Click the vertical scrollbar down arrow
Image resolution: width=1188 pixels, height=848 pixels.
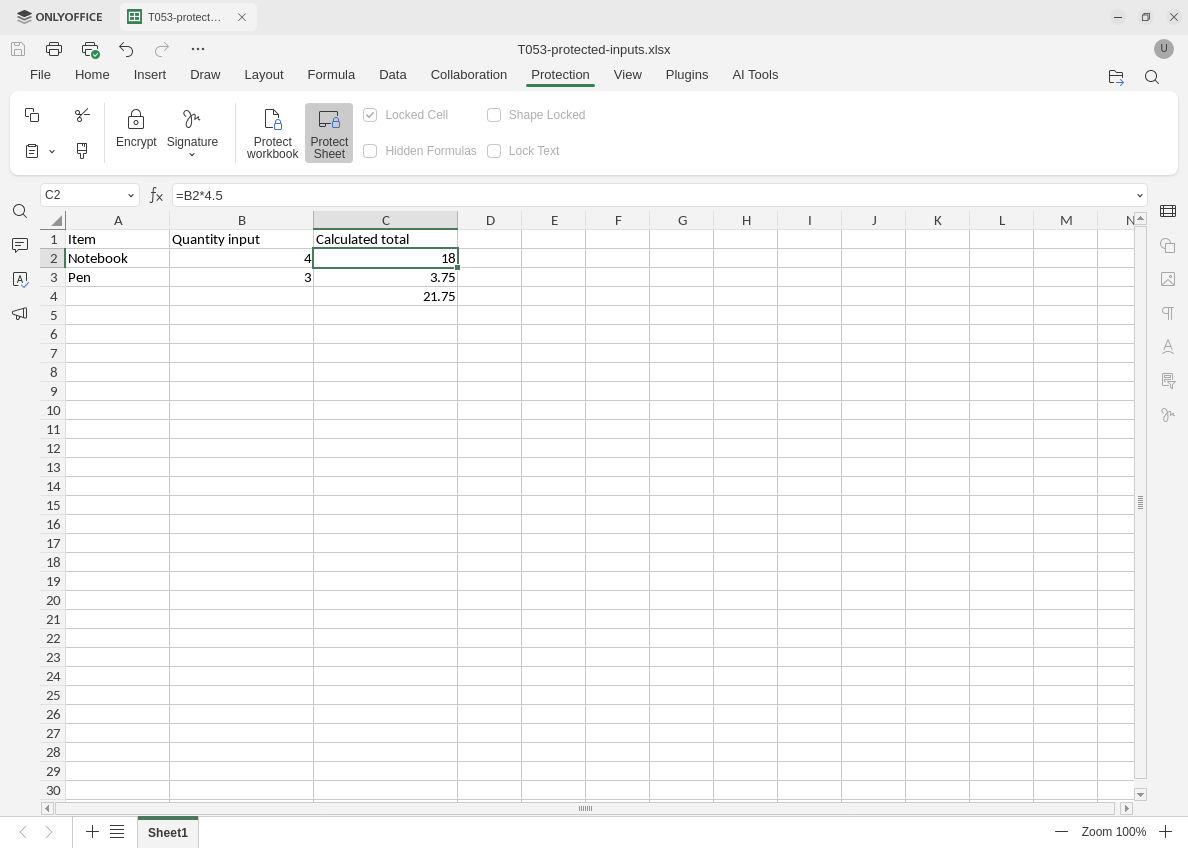[x=1140, y=794]
